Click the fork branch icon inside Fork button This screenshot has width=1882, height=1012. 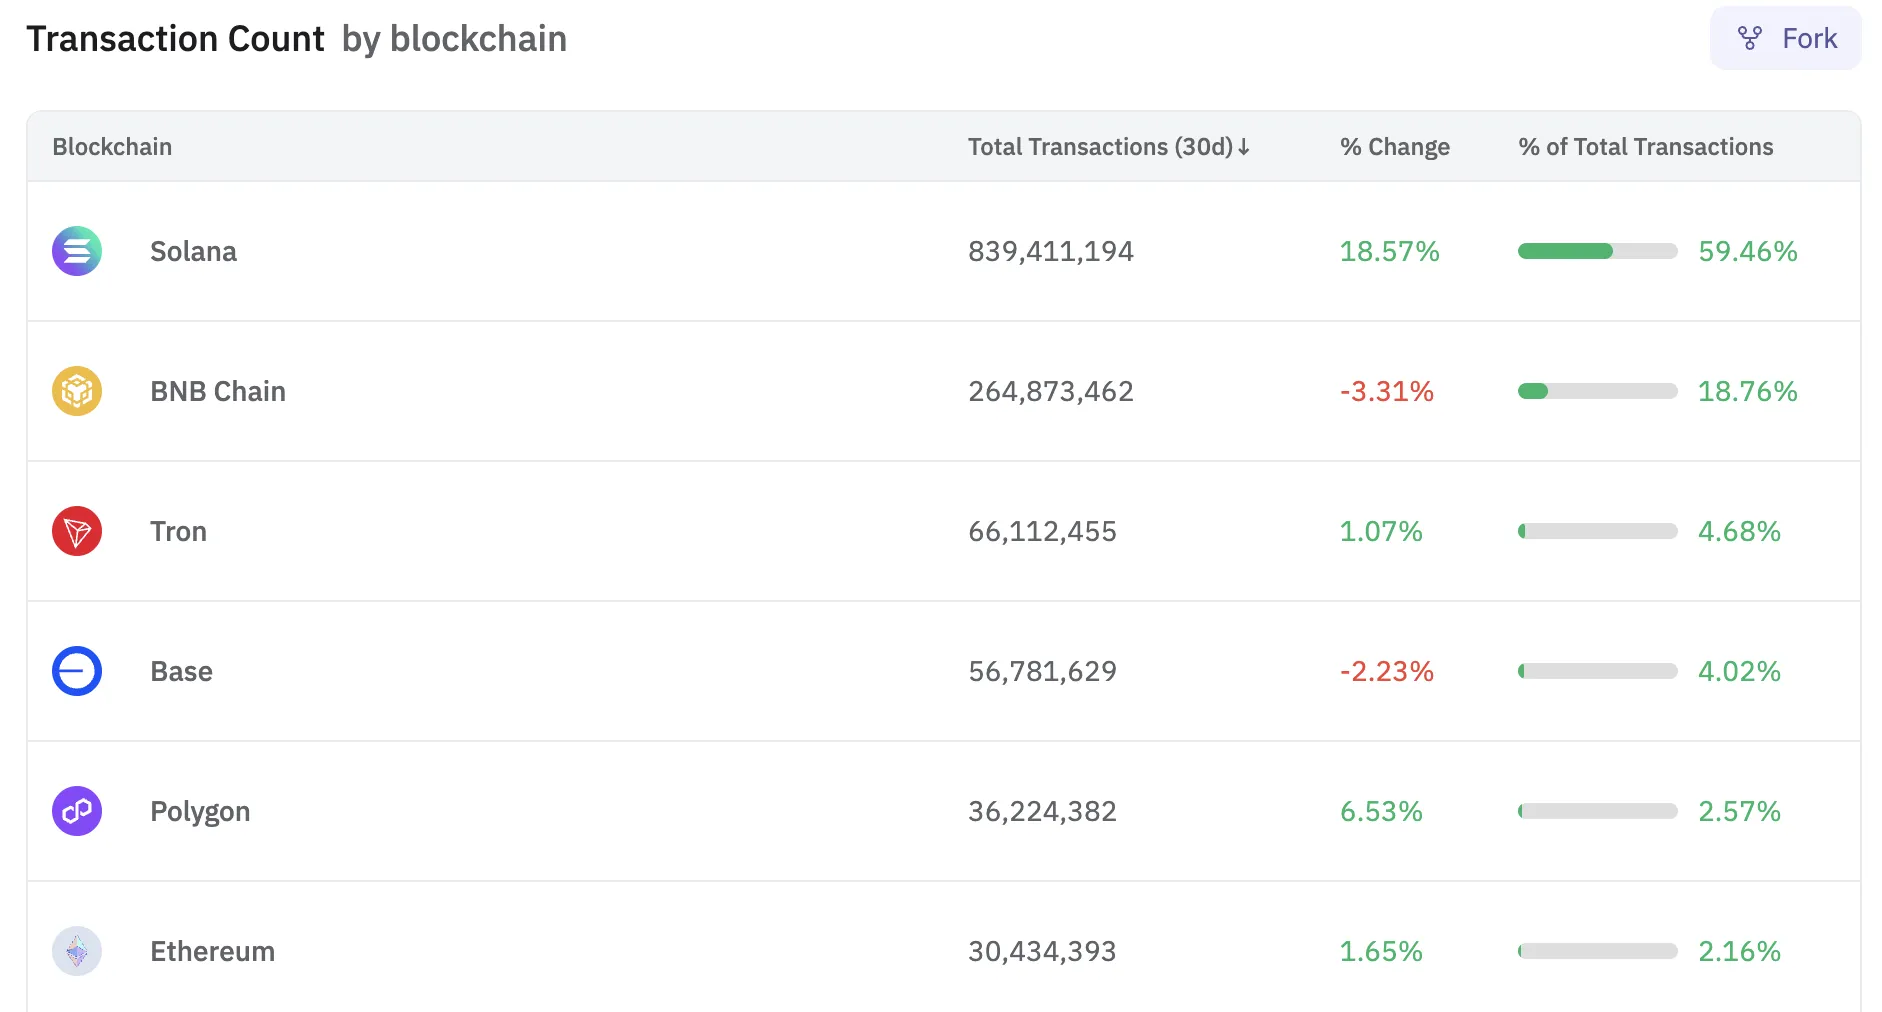point(1750,38)
